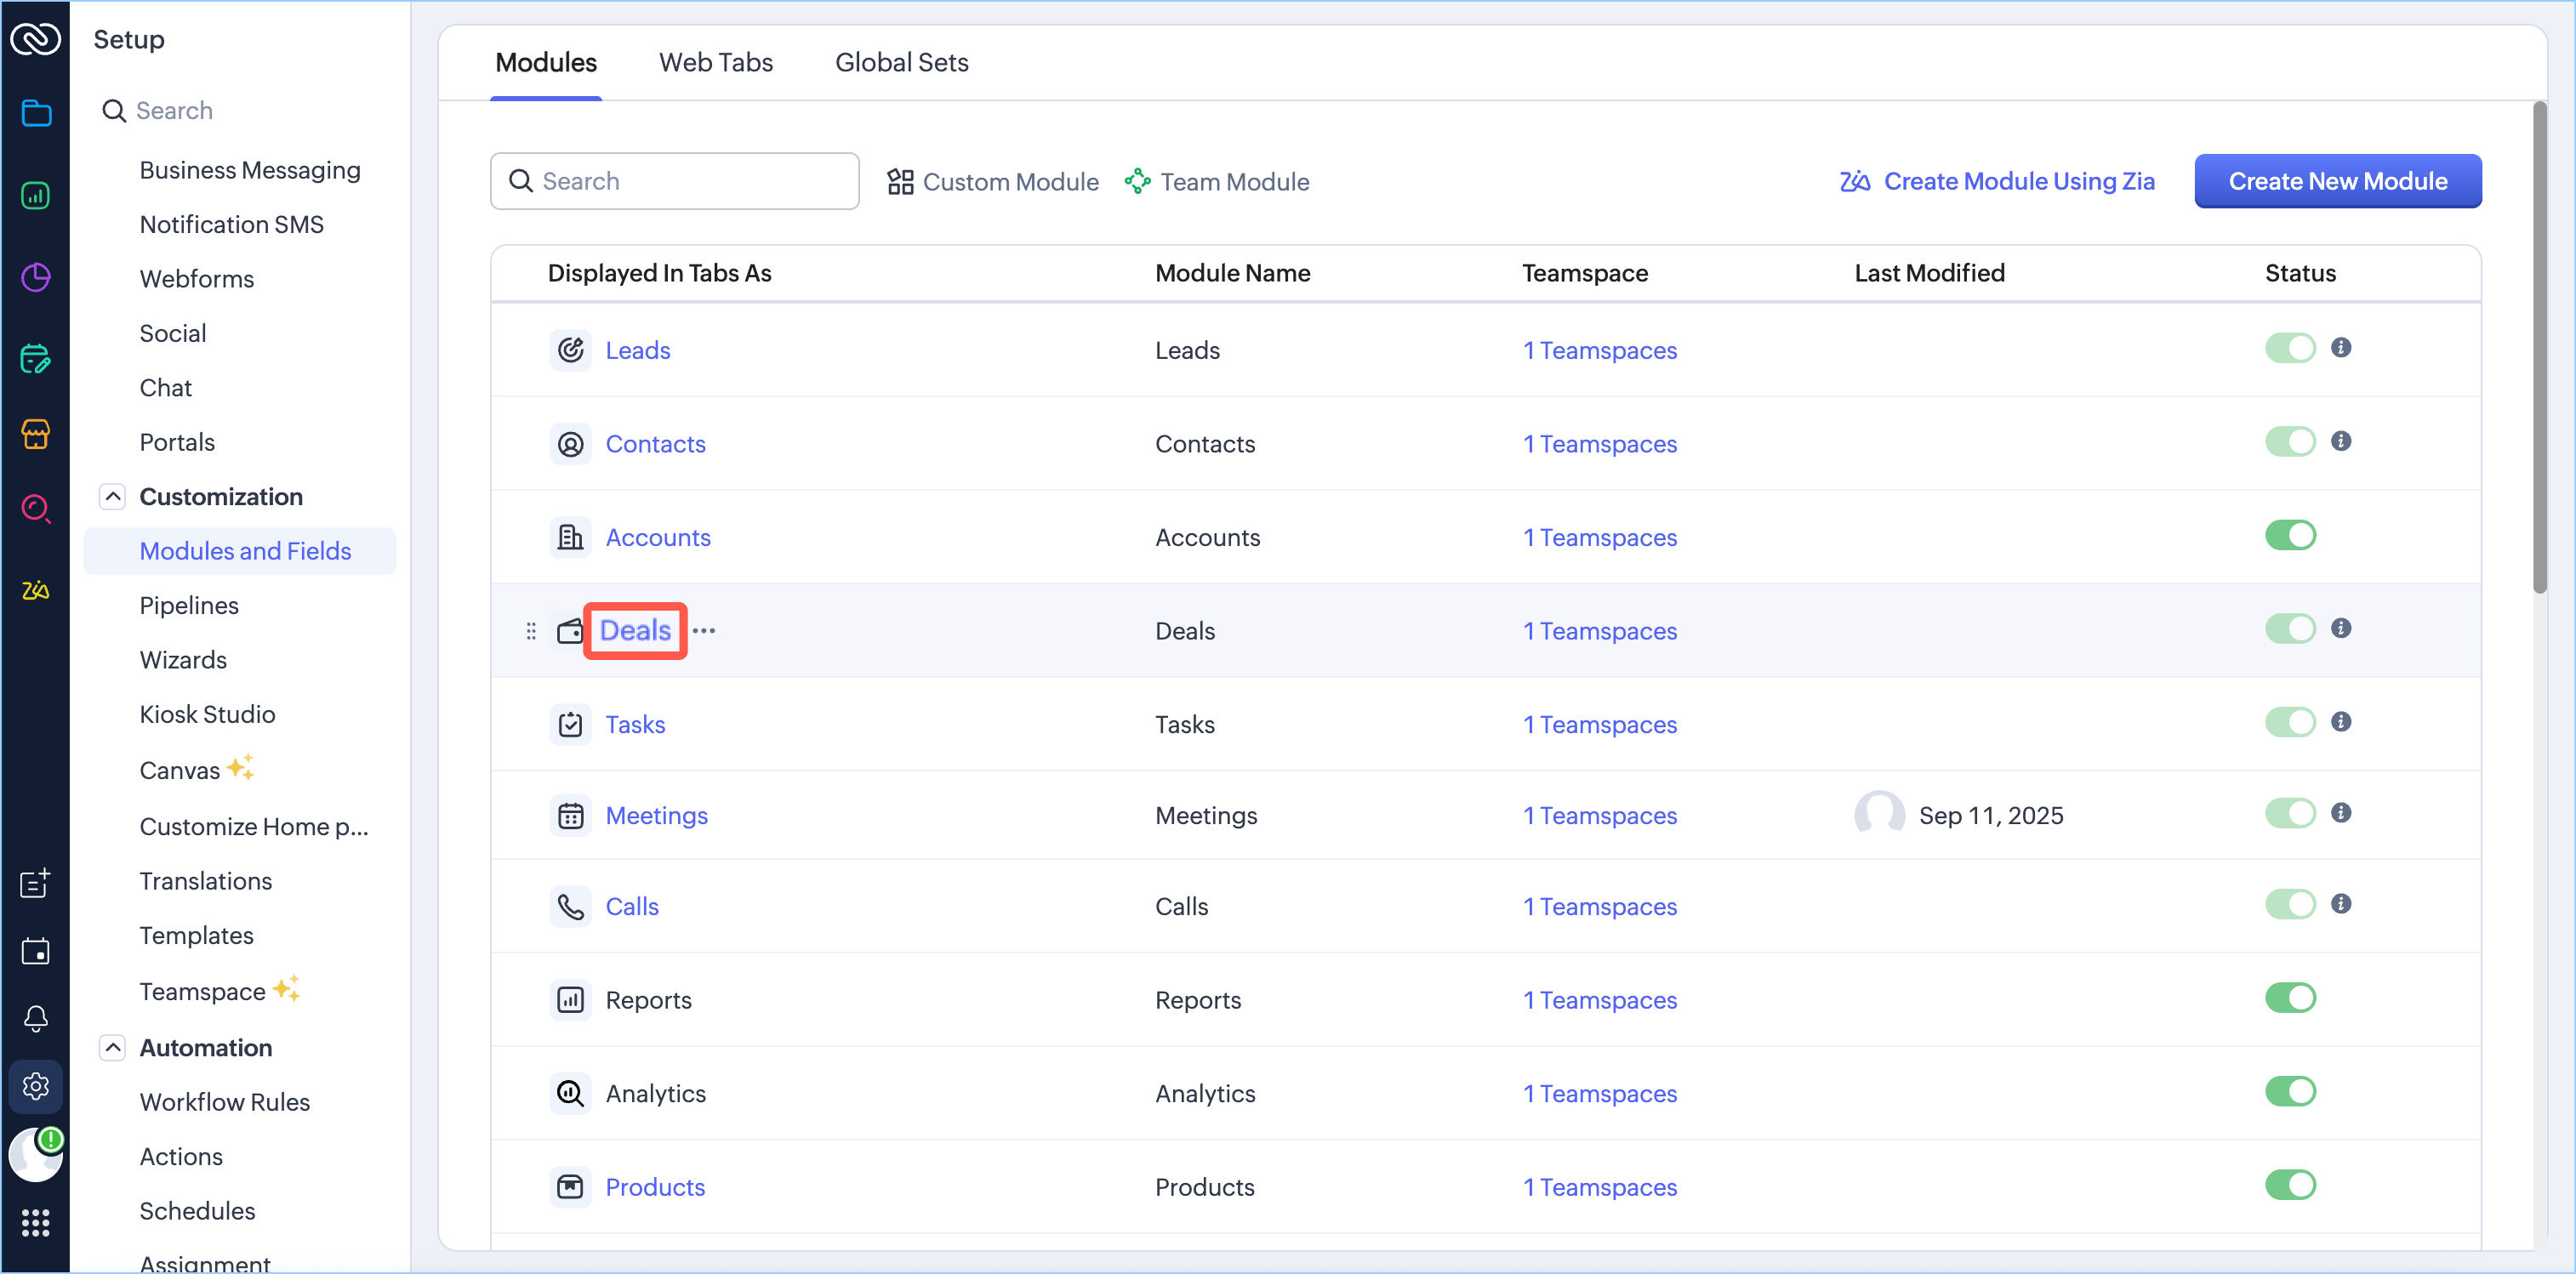Open the Global Sets tab
Screen dimensions: 2576x1274
(x=901, y=62)
